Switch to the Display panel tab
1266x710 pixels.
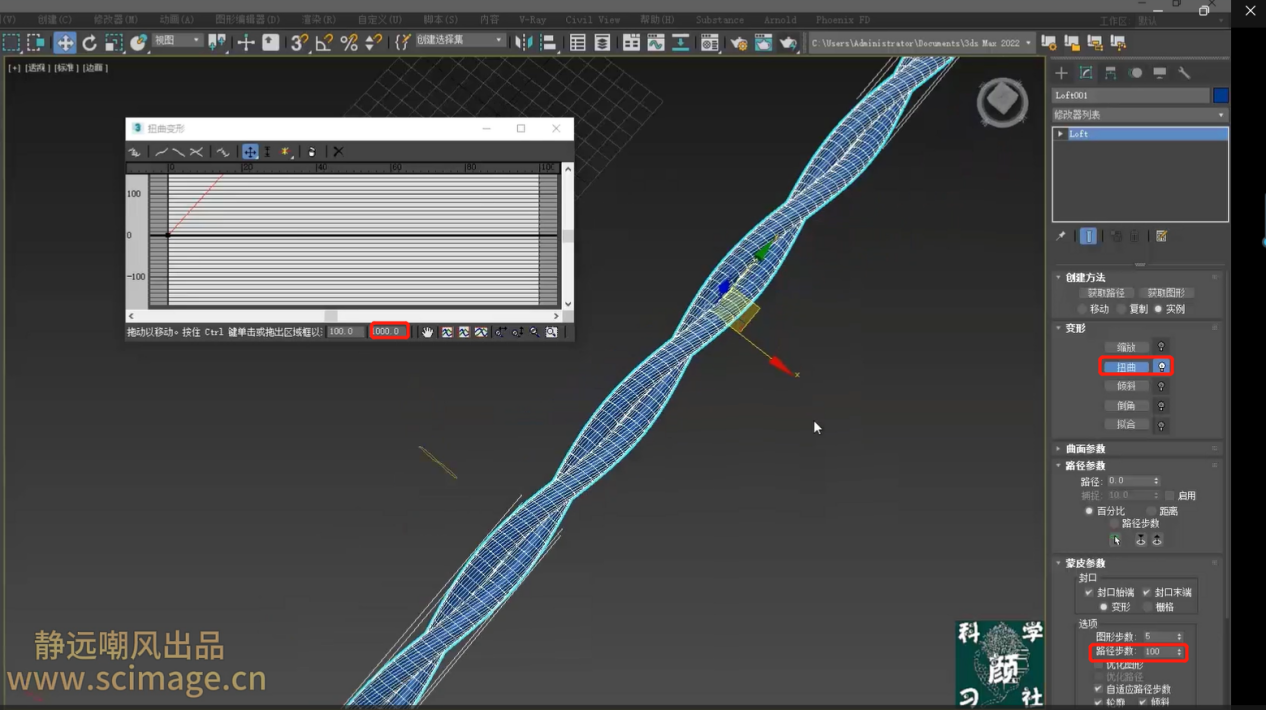click(1160, 73)
